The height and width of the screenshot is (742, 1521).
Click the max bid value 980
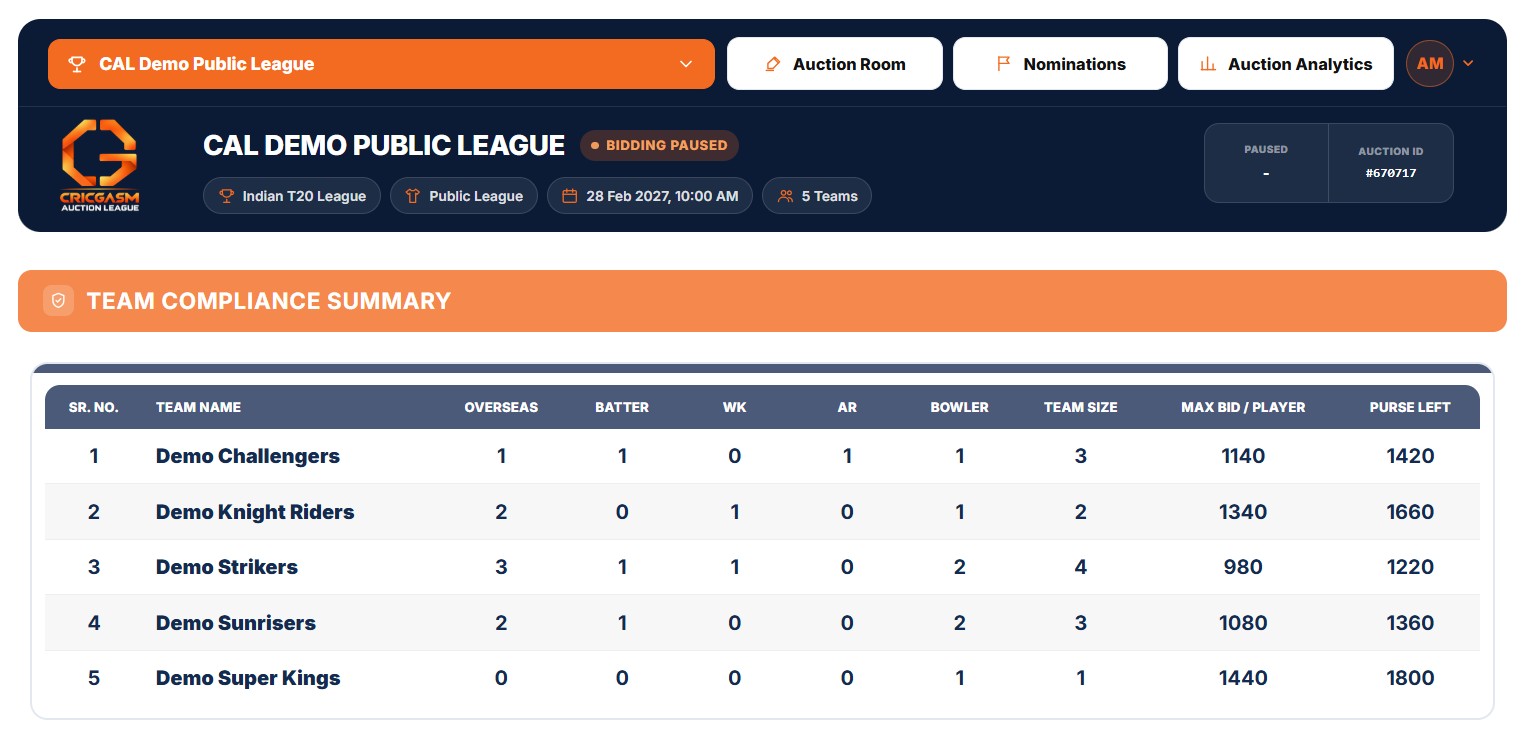[x=1243, y=567]
